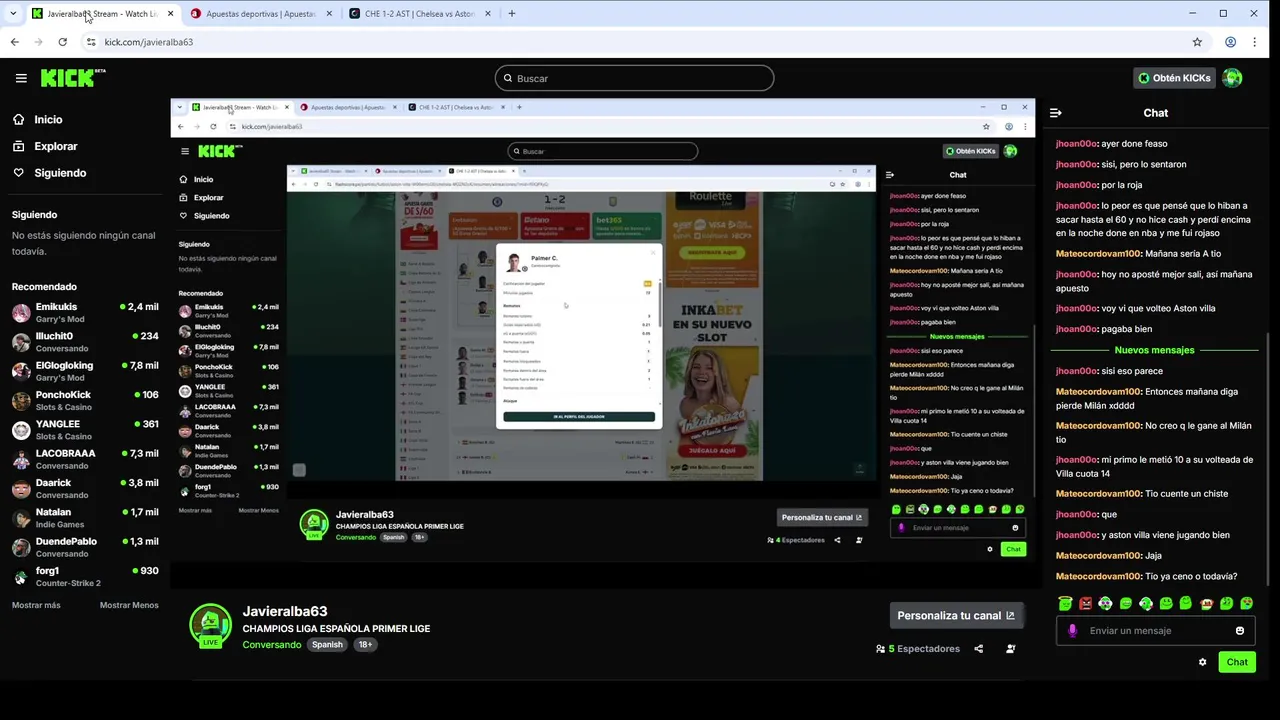Open chat settings gear
This screenshot has height=720, width=1280.
coord(1202,662)
